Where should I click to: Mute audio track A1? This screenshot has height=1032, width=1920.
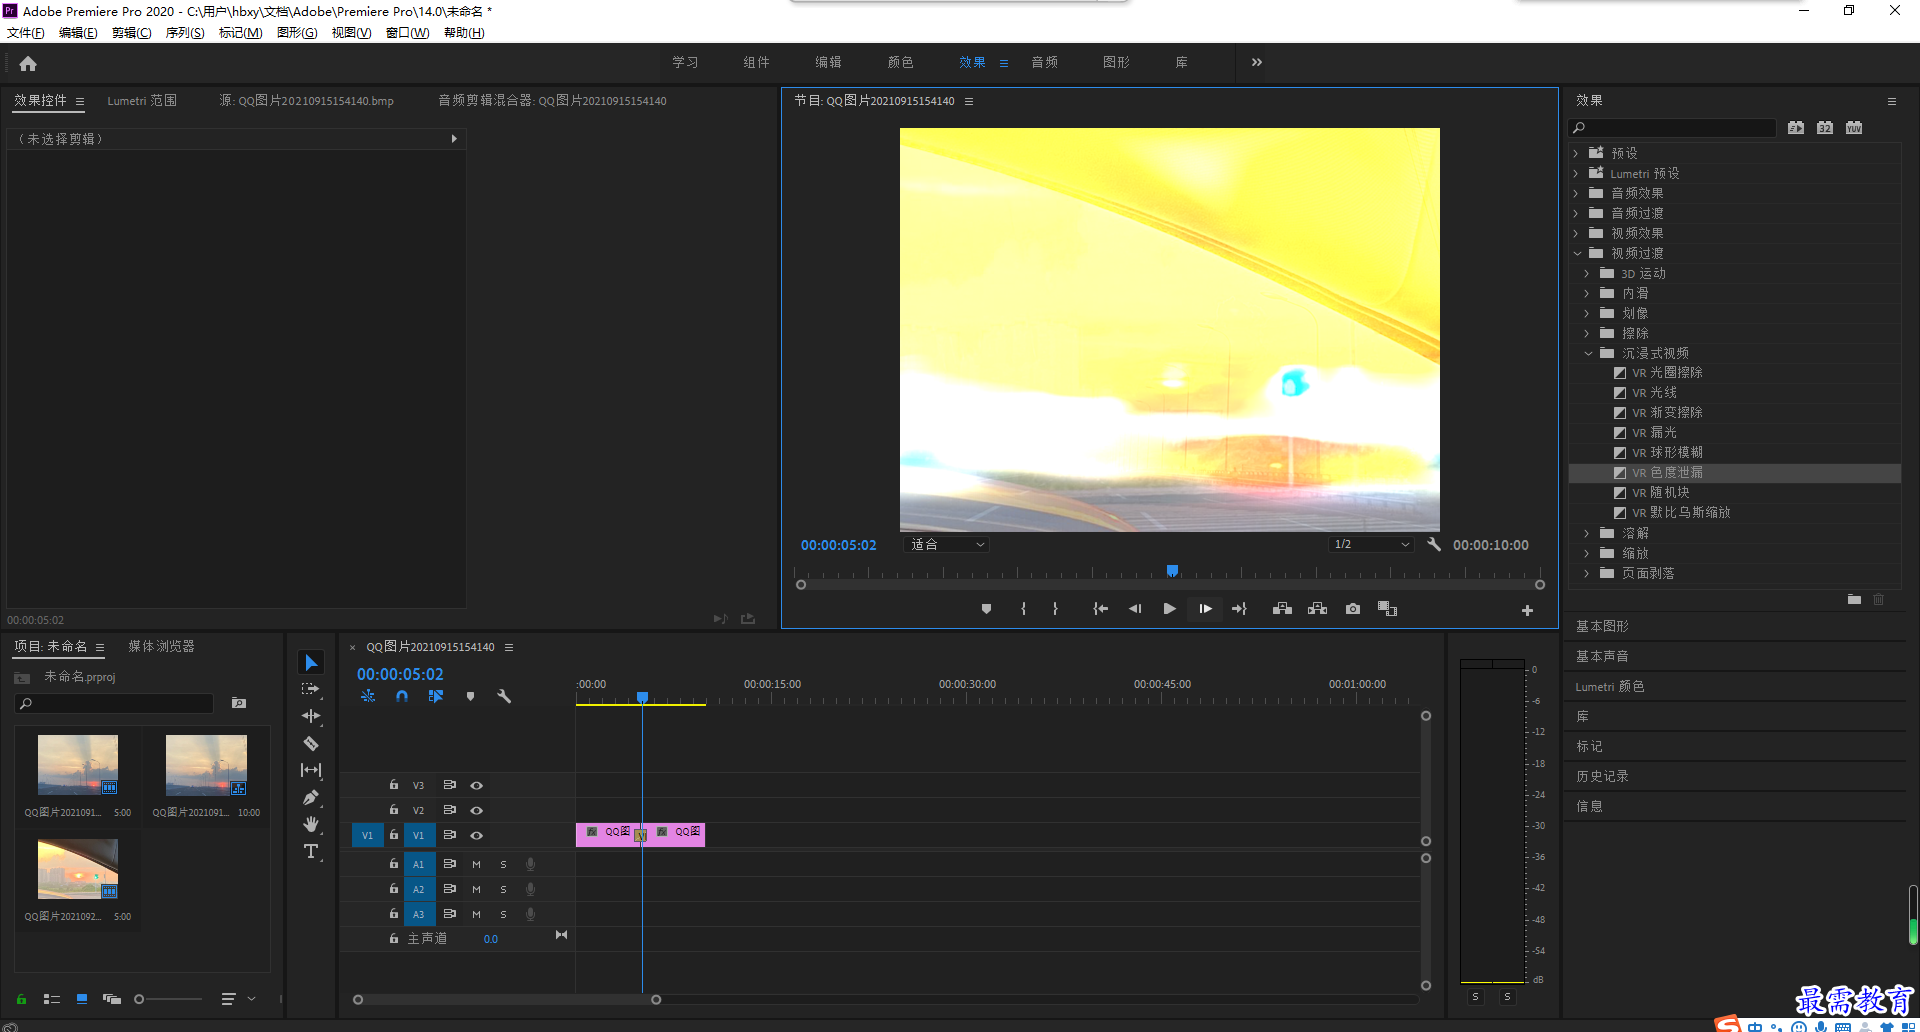coord(476,864)
